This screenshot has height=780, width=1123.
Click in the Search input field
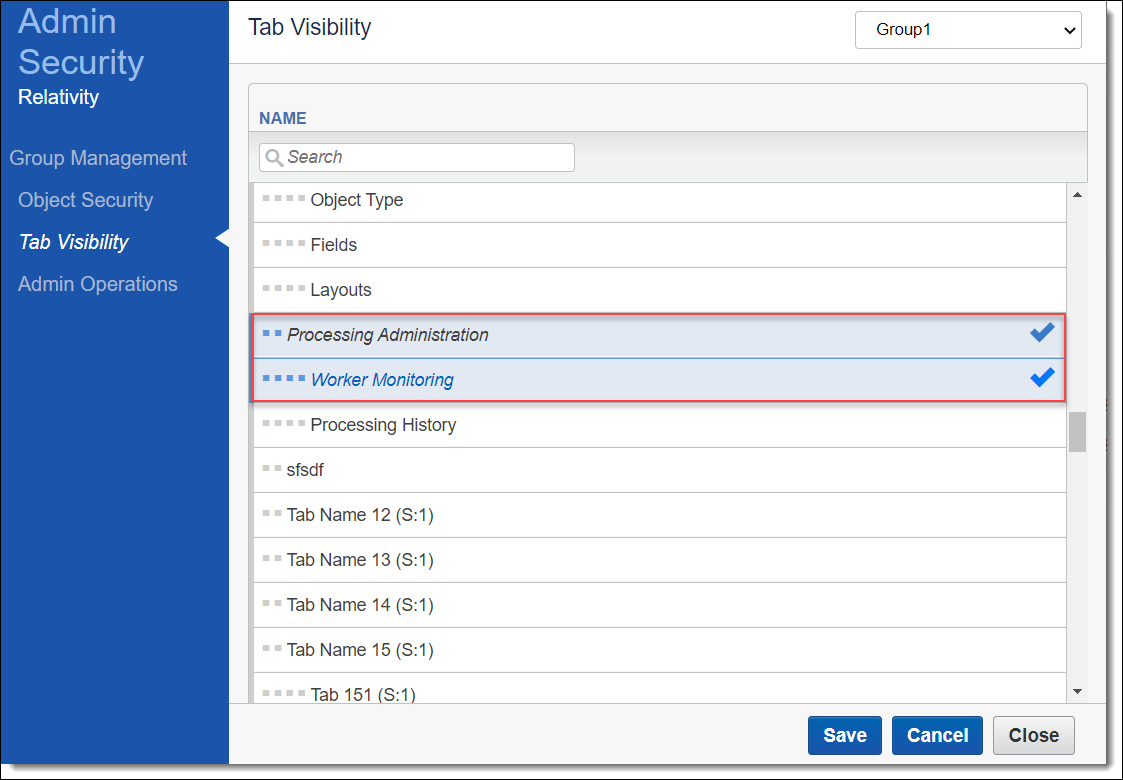pos(417,158)
